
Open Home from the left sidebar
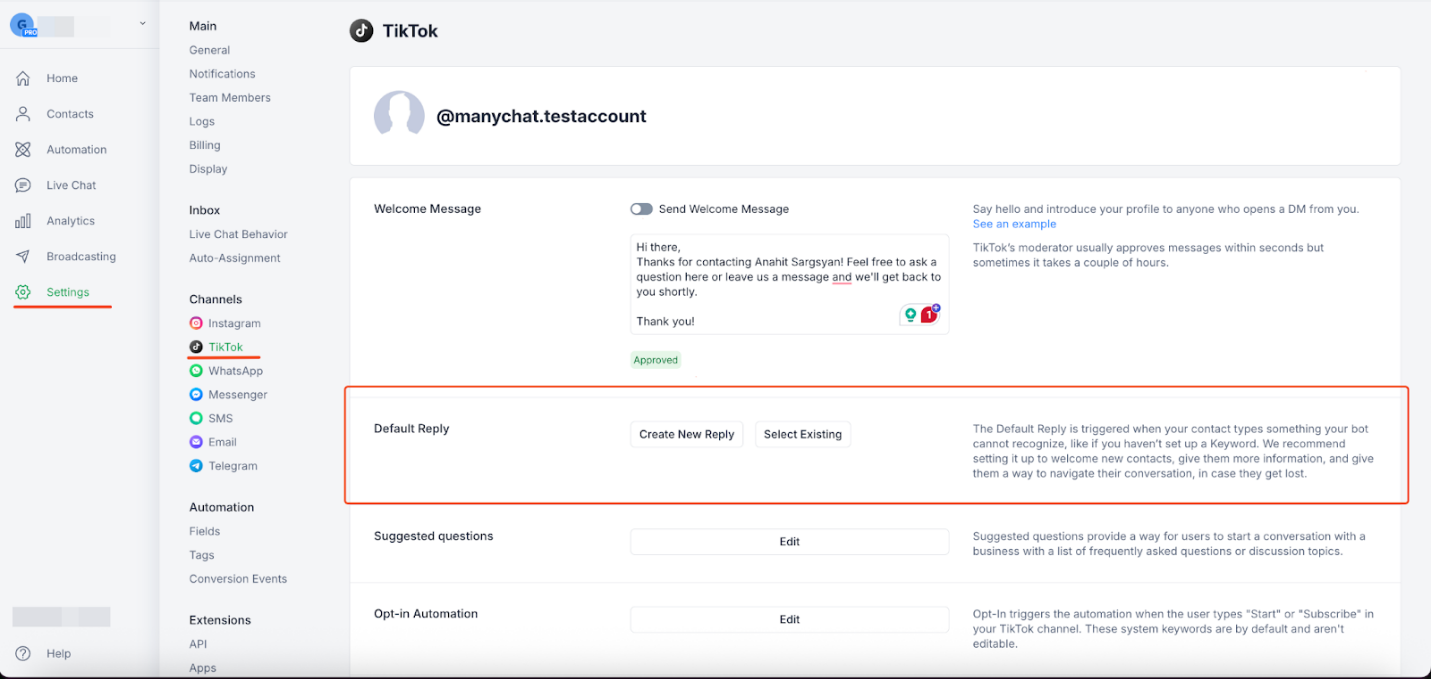click(61, 78)
